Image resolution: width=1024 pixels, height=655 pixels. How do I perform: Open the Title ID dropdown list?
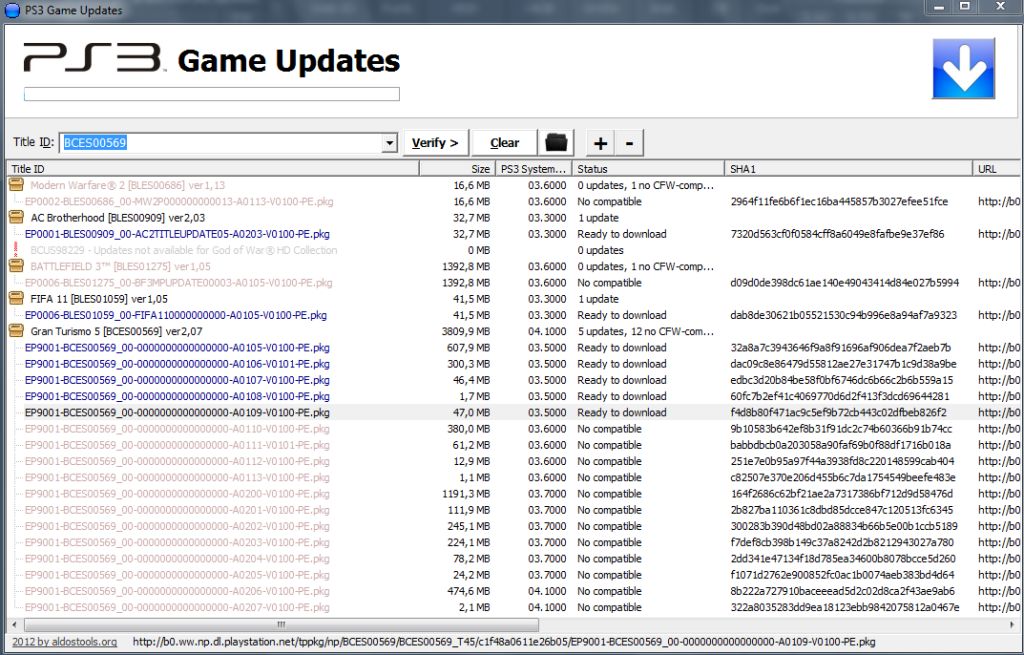(390, 142)
